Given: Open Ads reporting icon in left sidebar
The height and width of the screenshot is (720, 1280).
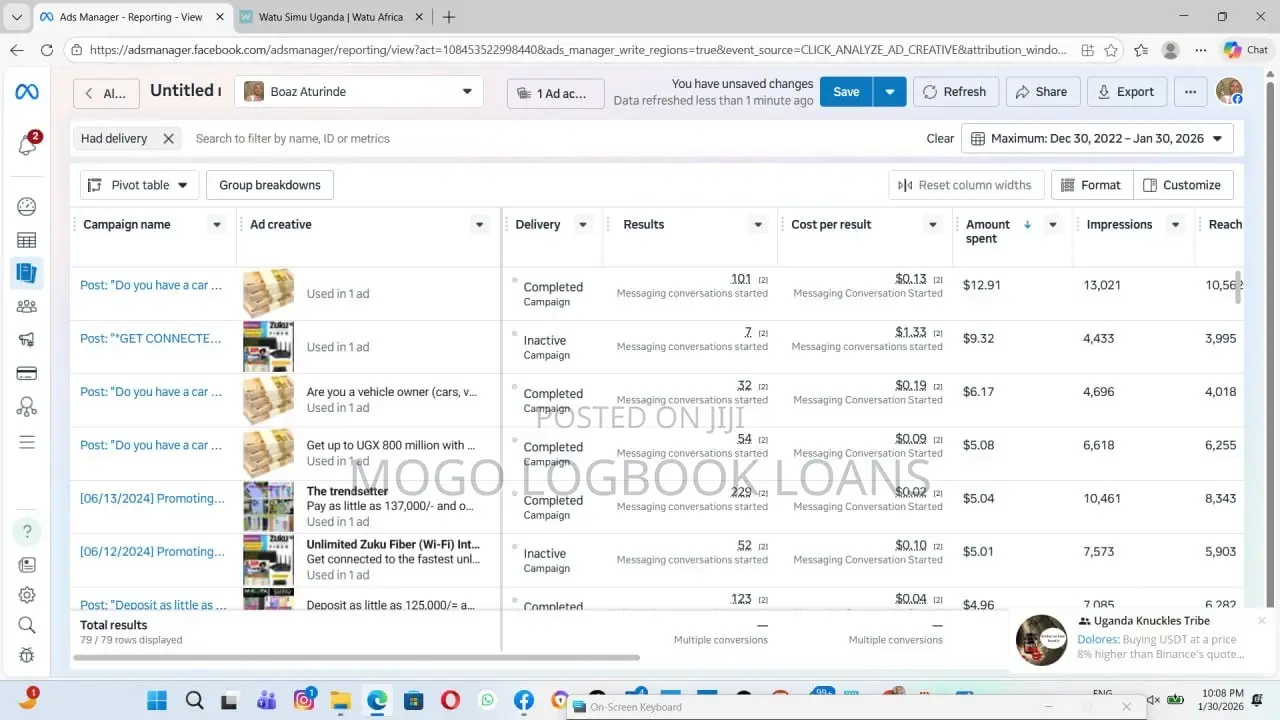Looking at the screenshot, I should 27,273.
